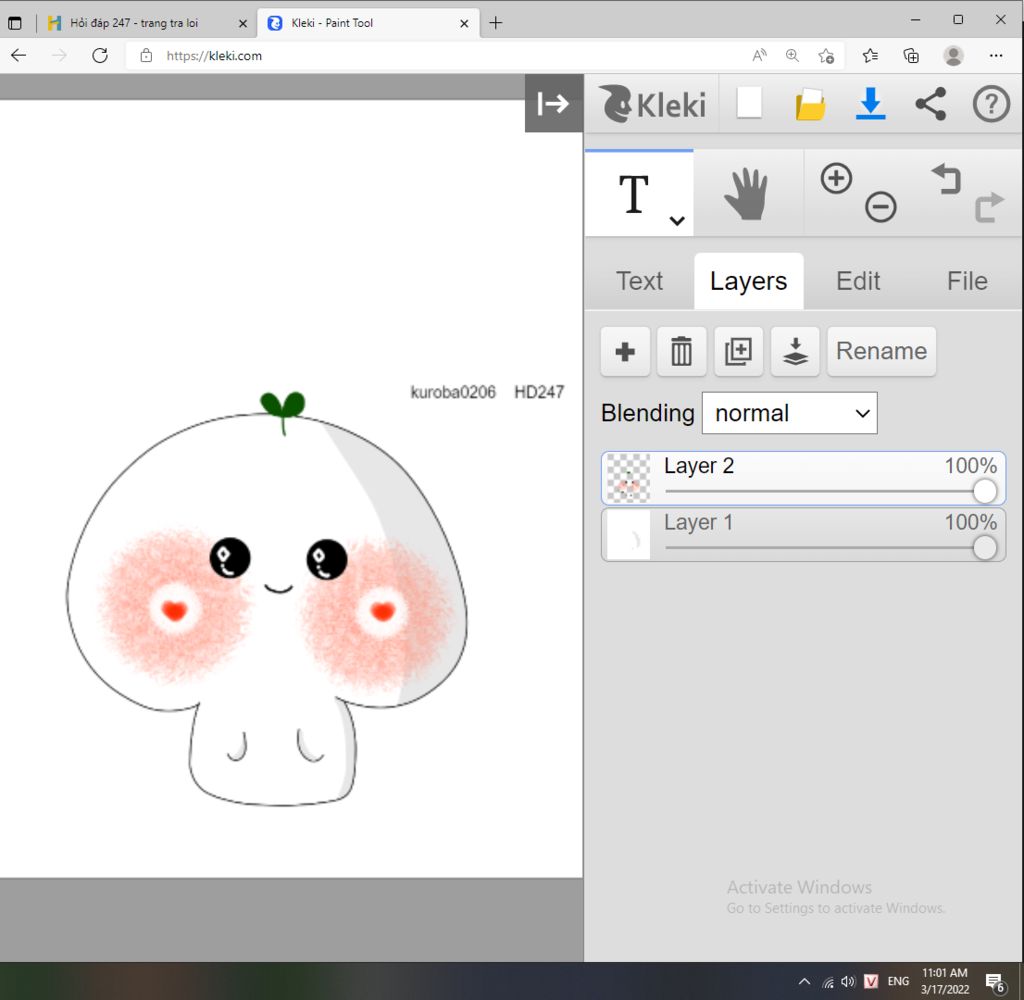Open browser zoom control

(792, 56)
